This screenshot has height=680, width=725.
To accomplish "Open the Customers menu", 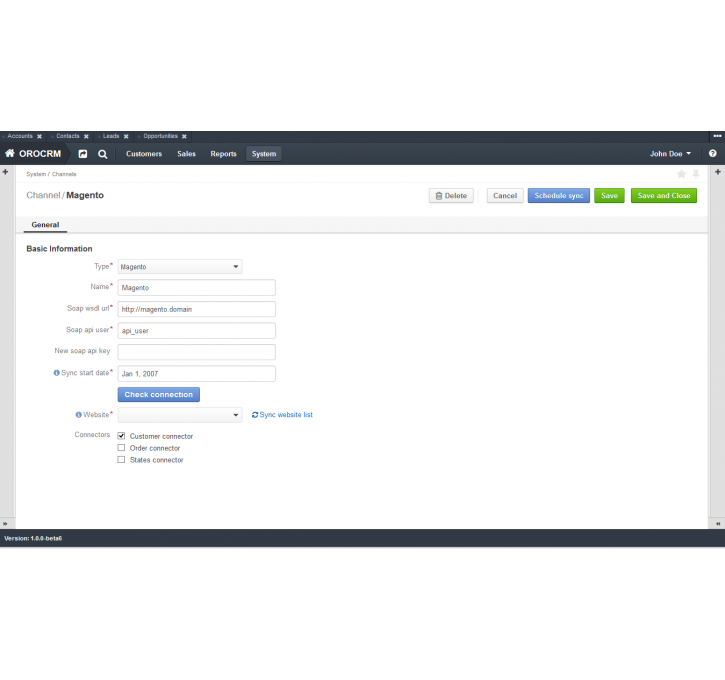I will [x=144, y=154].
